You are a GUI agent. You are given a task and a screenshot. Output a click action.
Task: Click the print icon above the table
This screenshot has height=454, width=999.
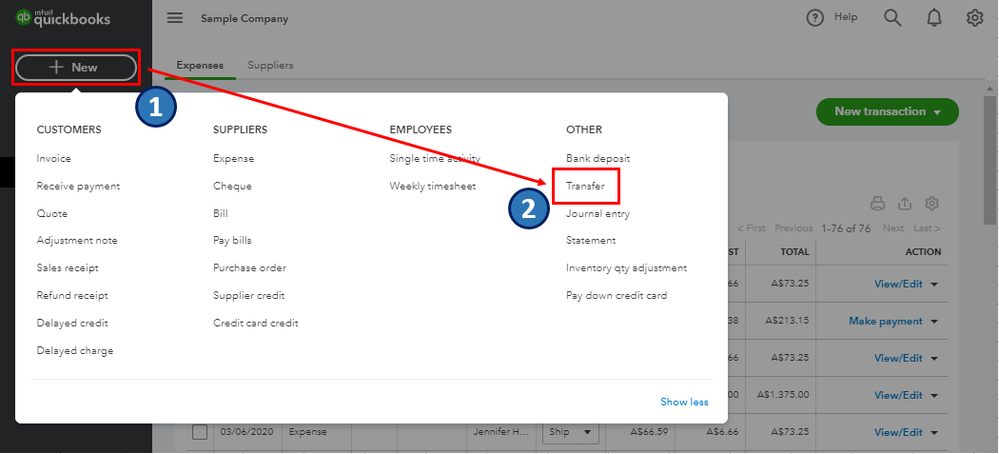click(878, 204)
